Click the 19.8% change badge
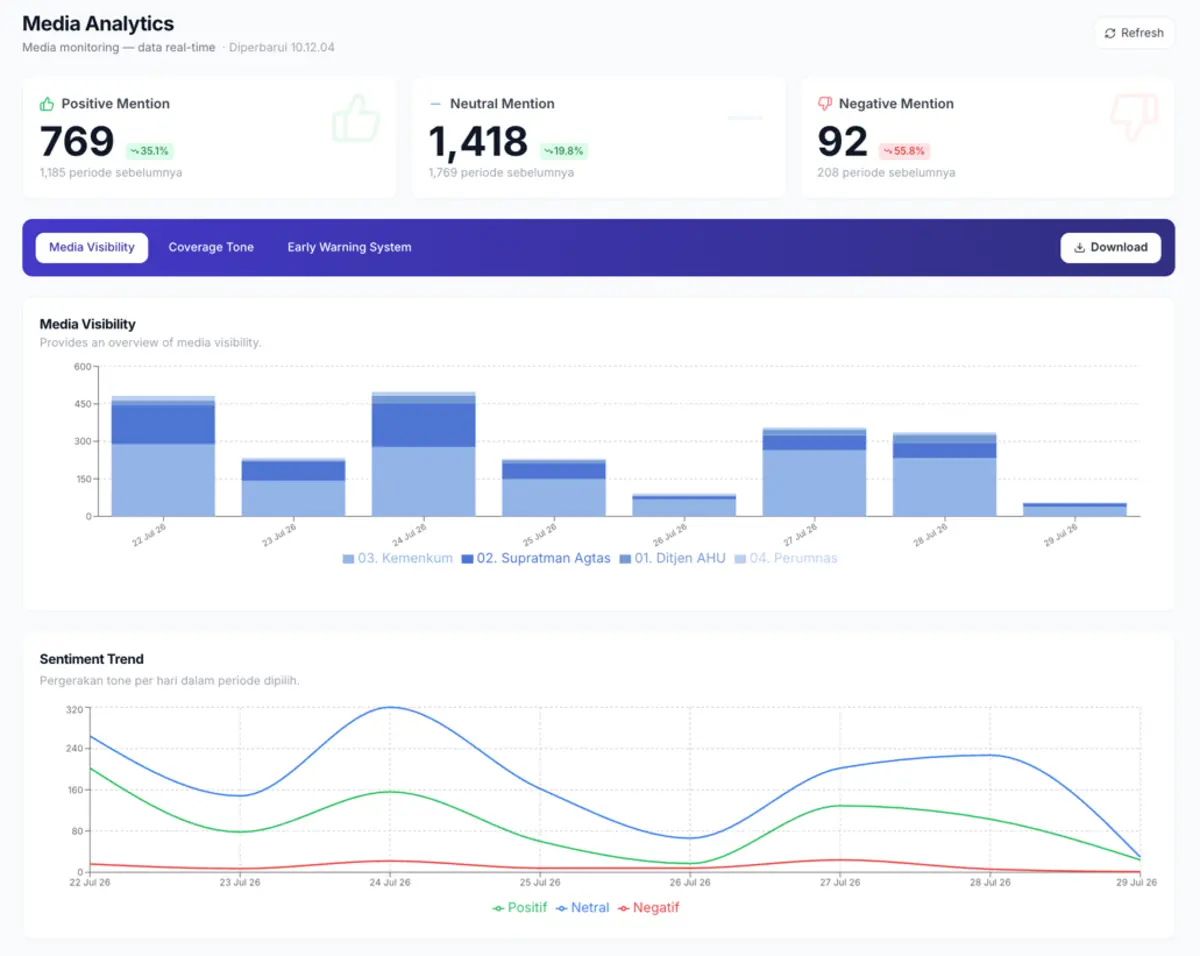The width and height of the screenshot is (1200, 956). tap(564, 151)
